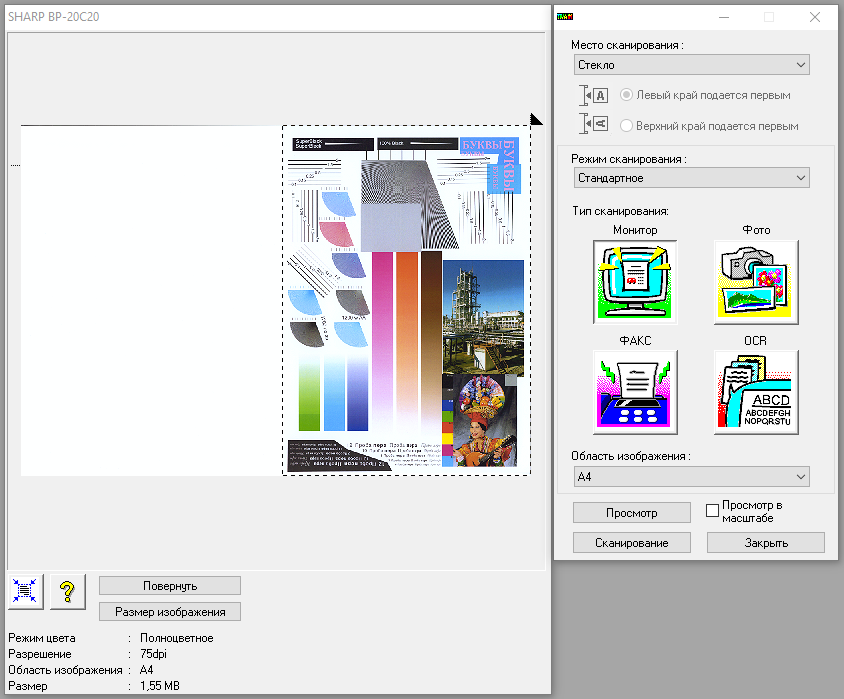Select radio Верхний край подается первым
The image size is (844, 699).
[626, 126]
